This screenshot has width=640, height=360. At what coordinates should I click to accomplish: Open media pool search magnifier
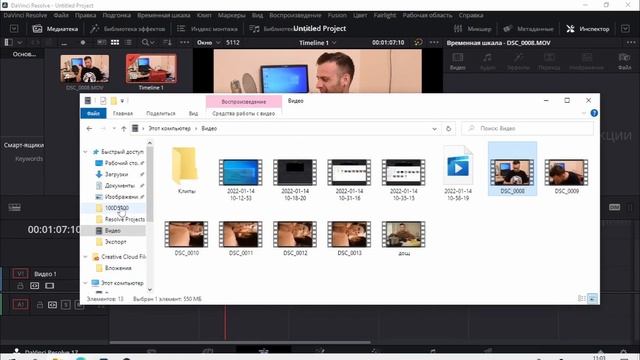click(145, 42)
